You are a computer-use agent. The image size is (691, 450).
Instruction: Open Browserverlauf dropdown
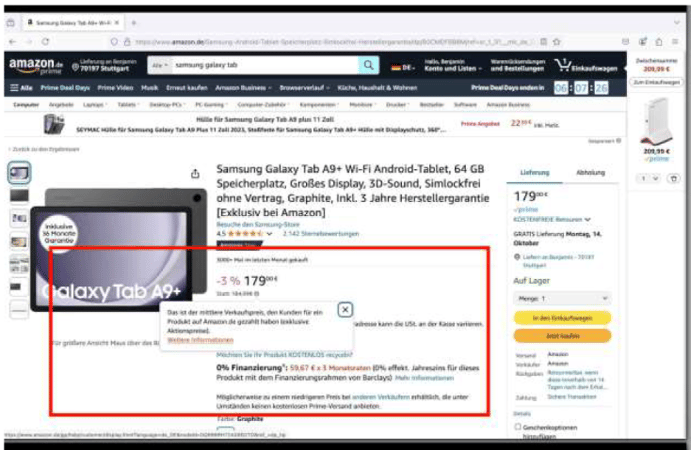(x=305, y=88)
